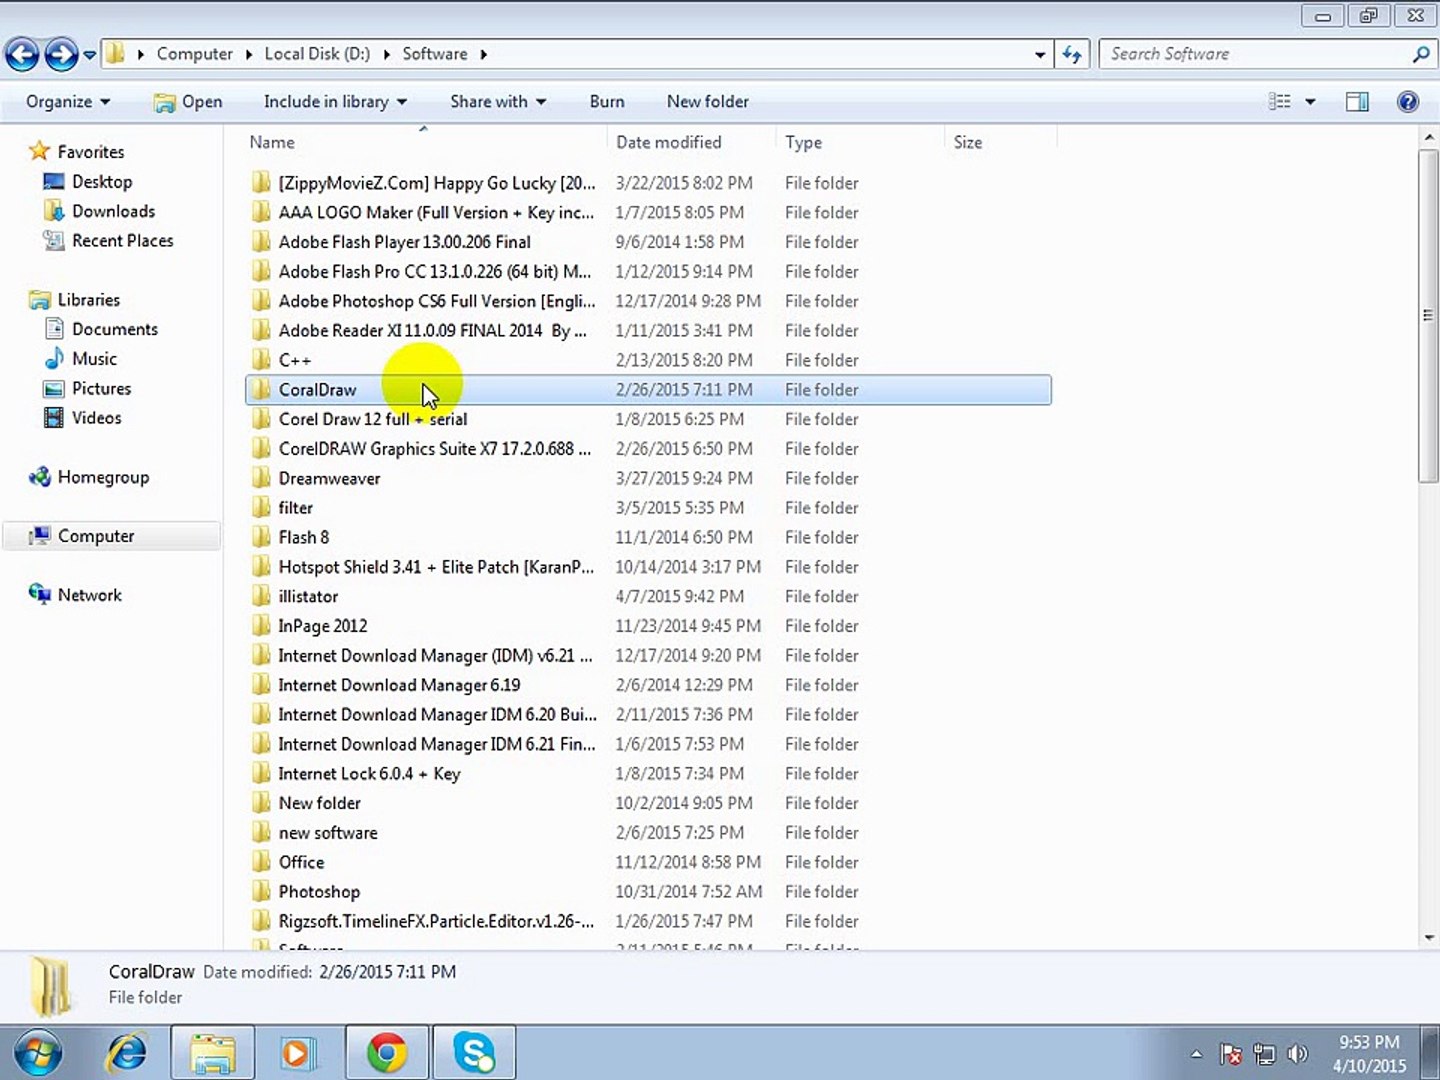Viewport: 1440px width, 1080px height.
Task: Open Google Chrome from taskbar
Action: [x=386, y=1052]
